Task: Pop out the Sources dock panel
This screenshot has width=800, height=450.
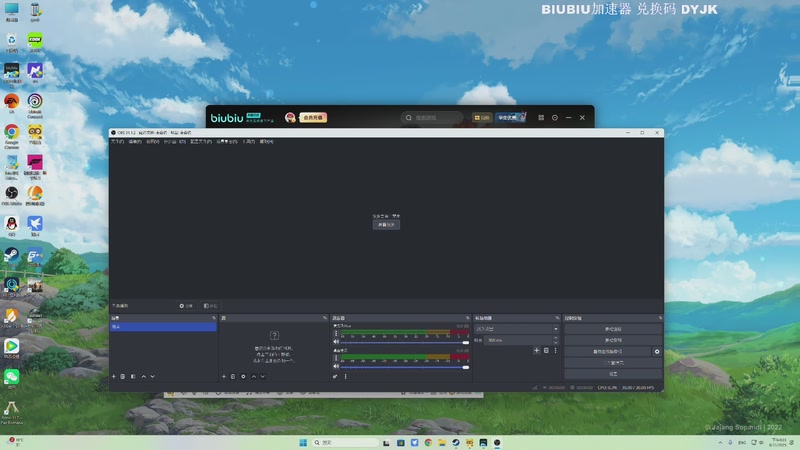Action: [325, 318]
